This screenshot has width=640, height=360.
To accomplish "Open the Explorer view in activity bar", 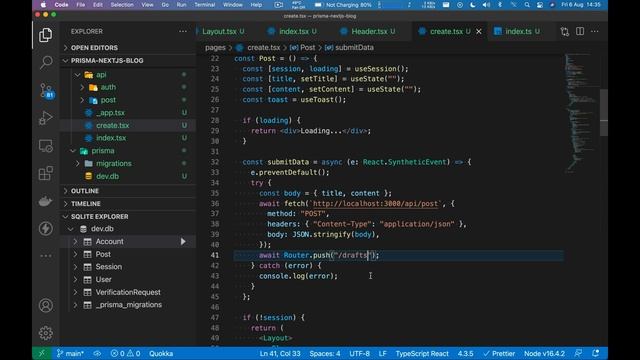I will coord(45,35).
